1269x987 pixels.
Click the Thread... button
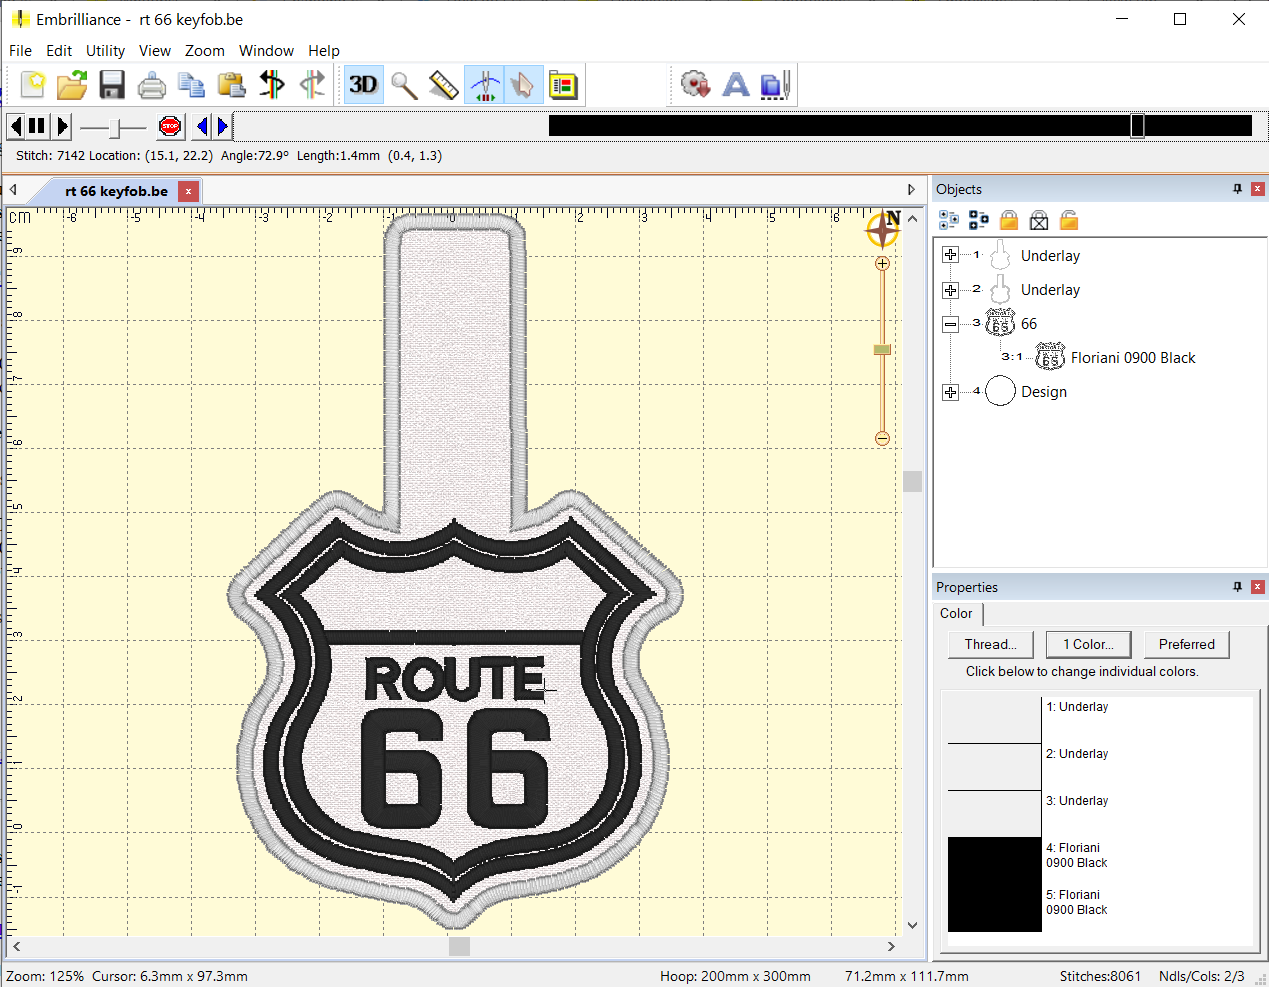(x=990, y=645)
